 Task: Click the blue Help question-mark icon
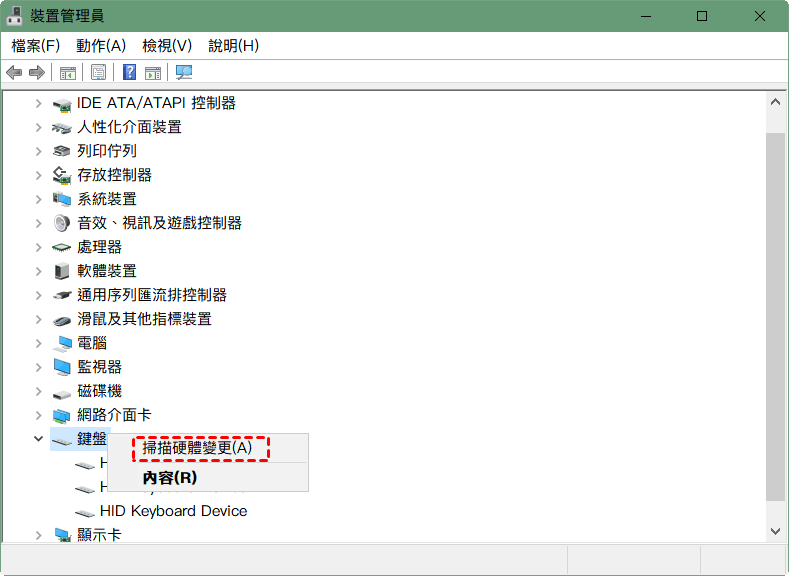tap(129, 72)
